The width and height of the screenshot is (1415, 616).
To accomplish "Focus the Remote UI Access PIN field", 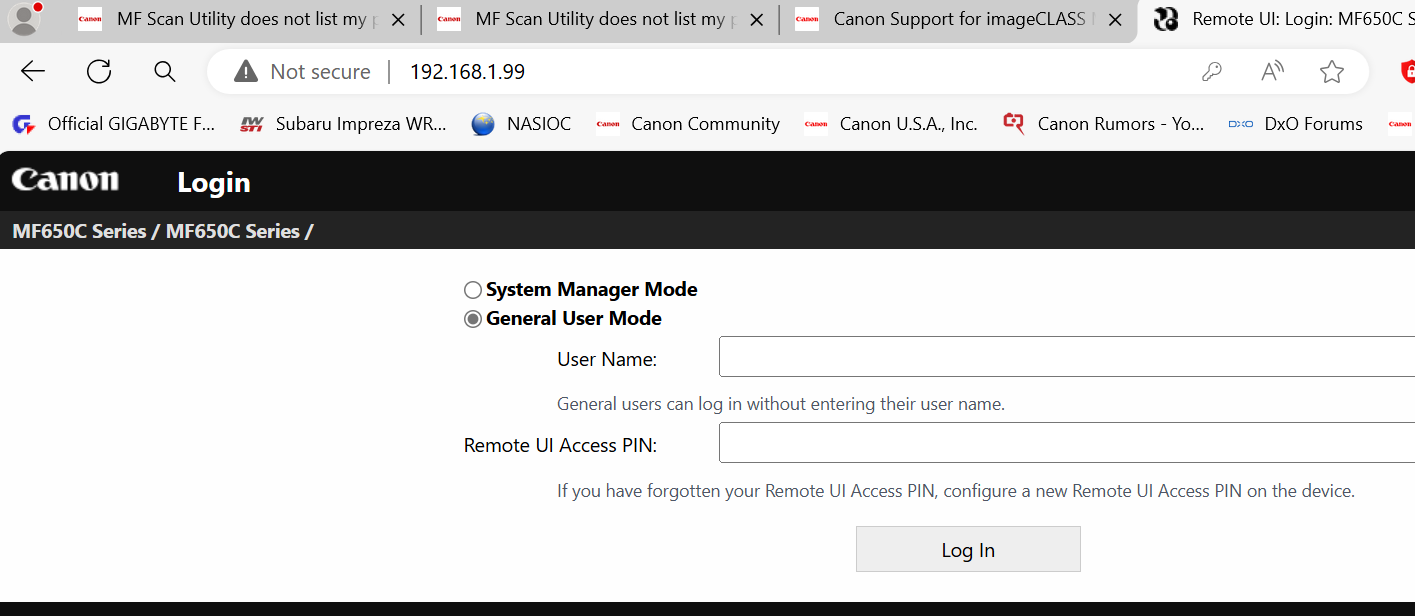I will pos(1066,443).
